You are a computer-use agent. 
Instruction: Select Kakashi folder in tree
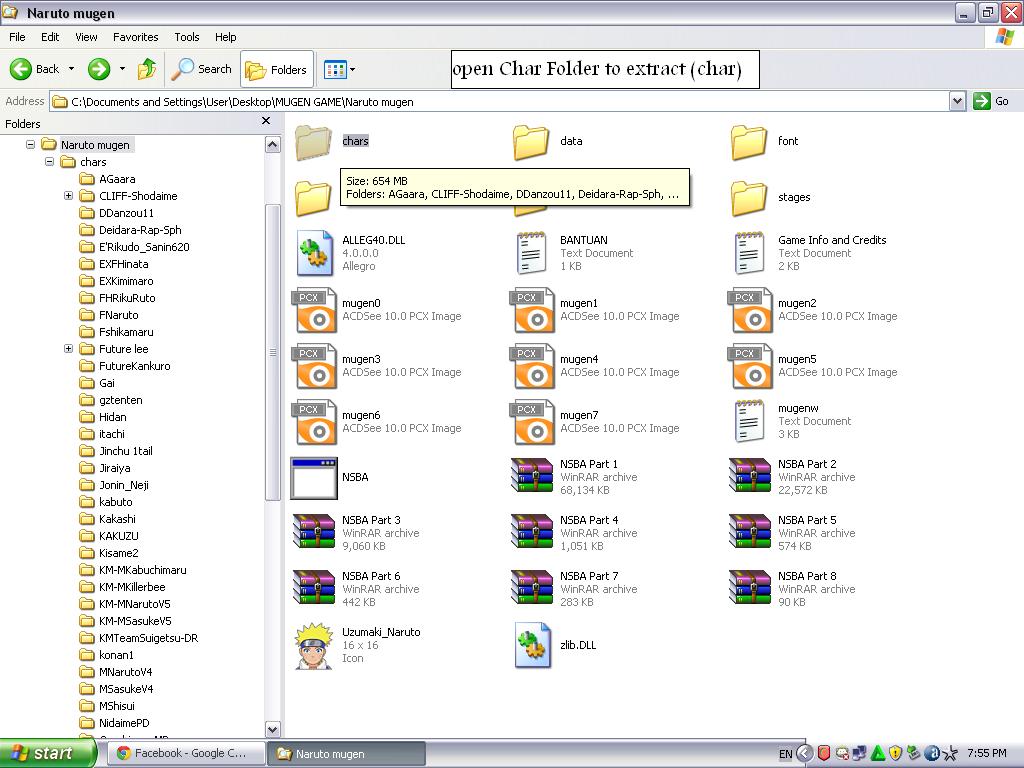coord(117,519)
